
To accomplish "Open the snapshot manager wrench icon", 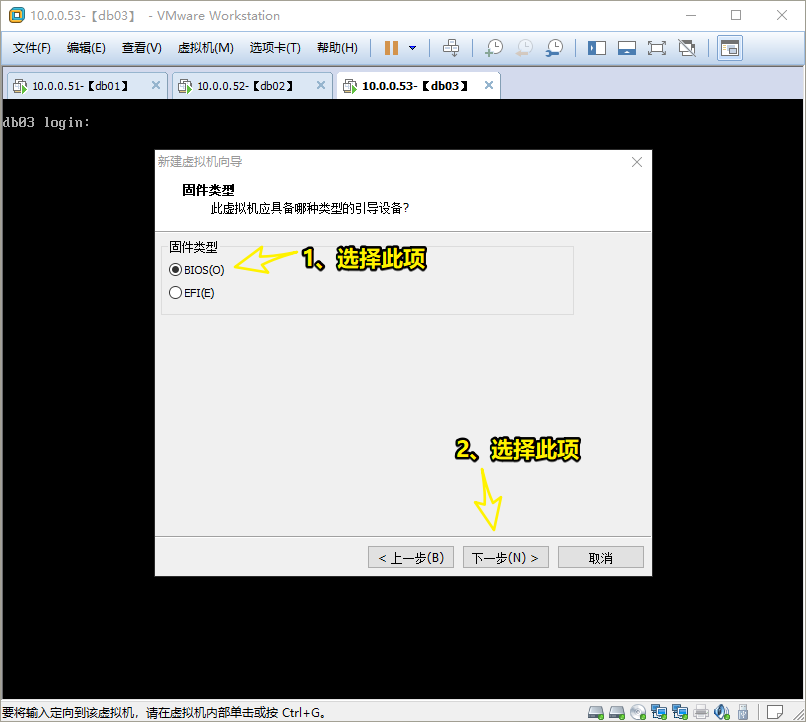I will coord(554,48).
